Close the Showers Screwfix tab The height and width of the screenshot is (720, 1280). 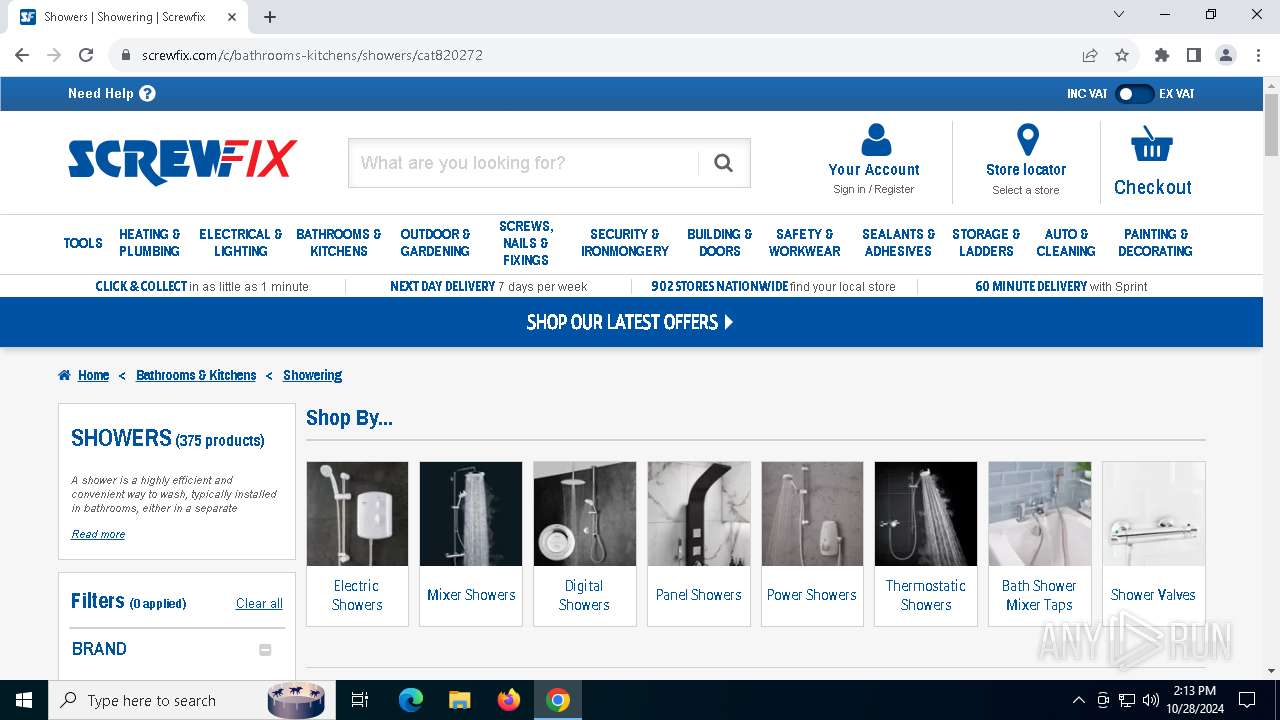pyautogui.click(x=232, y=17)
